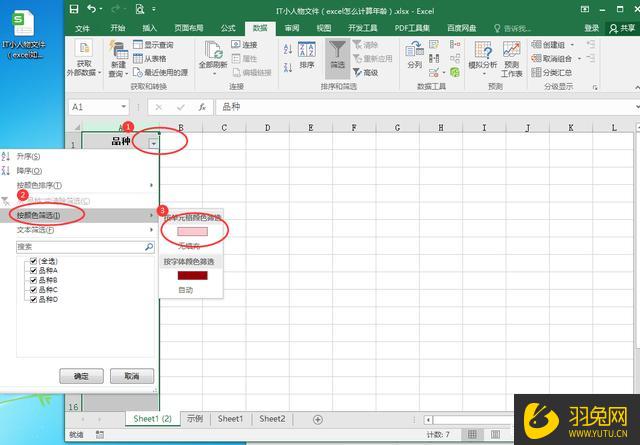
Task: Click the 取消 (Cancel) button
Action: coord(132,376)
